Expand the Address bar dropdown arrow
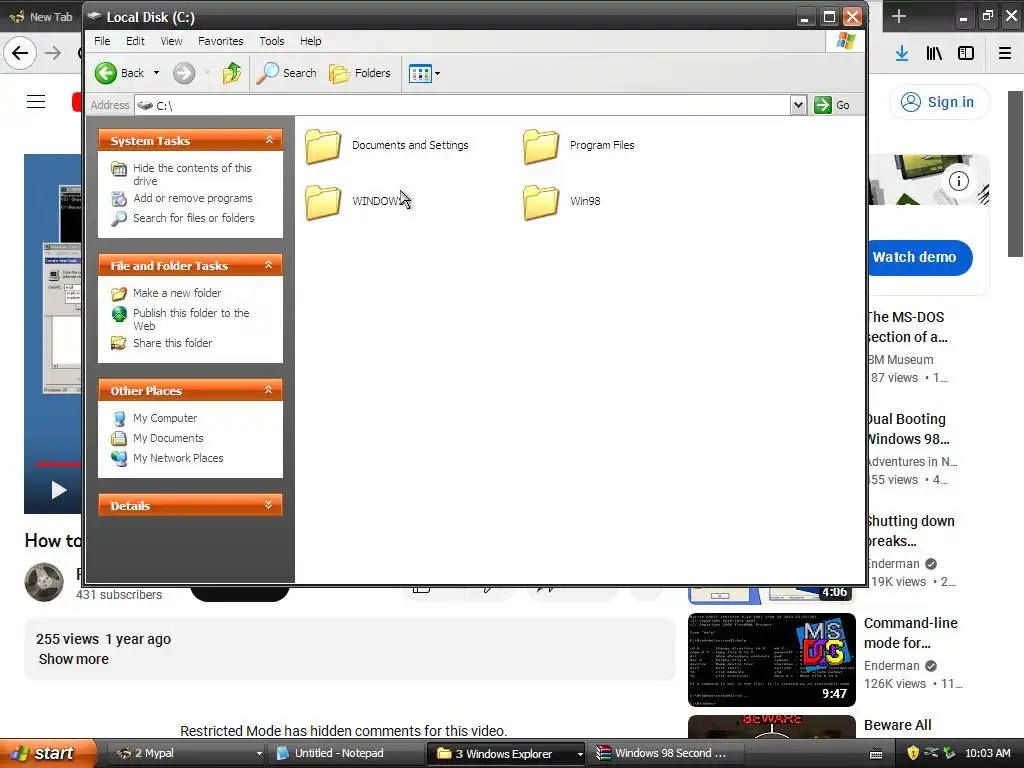 pyautogui.click(x=798, y=105)
